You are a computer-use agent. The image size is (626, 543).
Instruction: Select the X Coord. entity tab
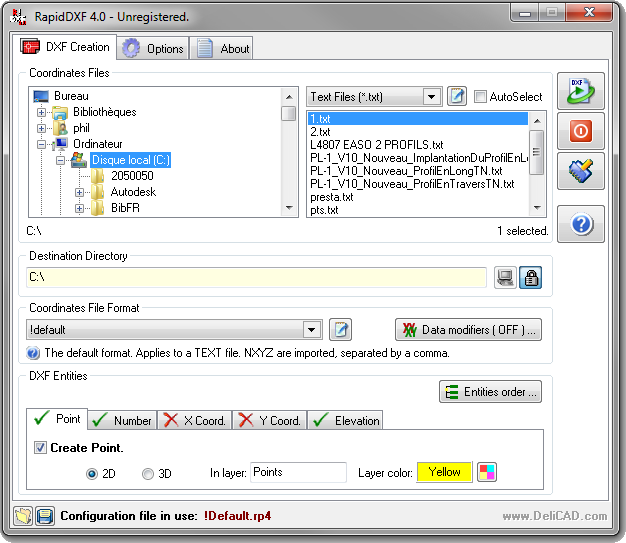click(x=194, y=420)
